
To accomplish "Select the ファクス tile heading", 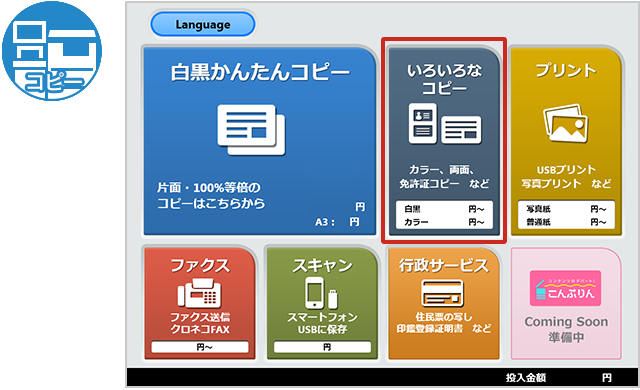I will pyautogui.click(x=200, y=266).
